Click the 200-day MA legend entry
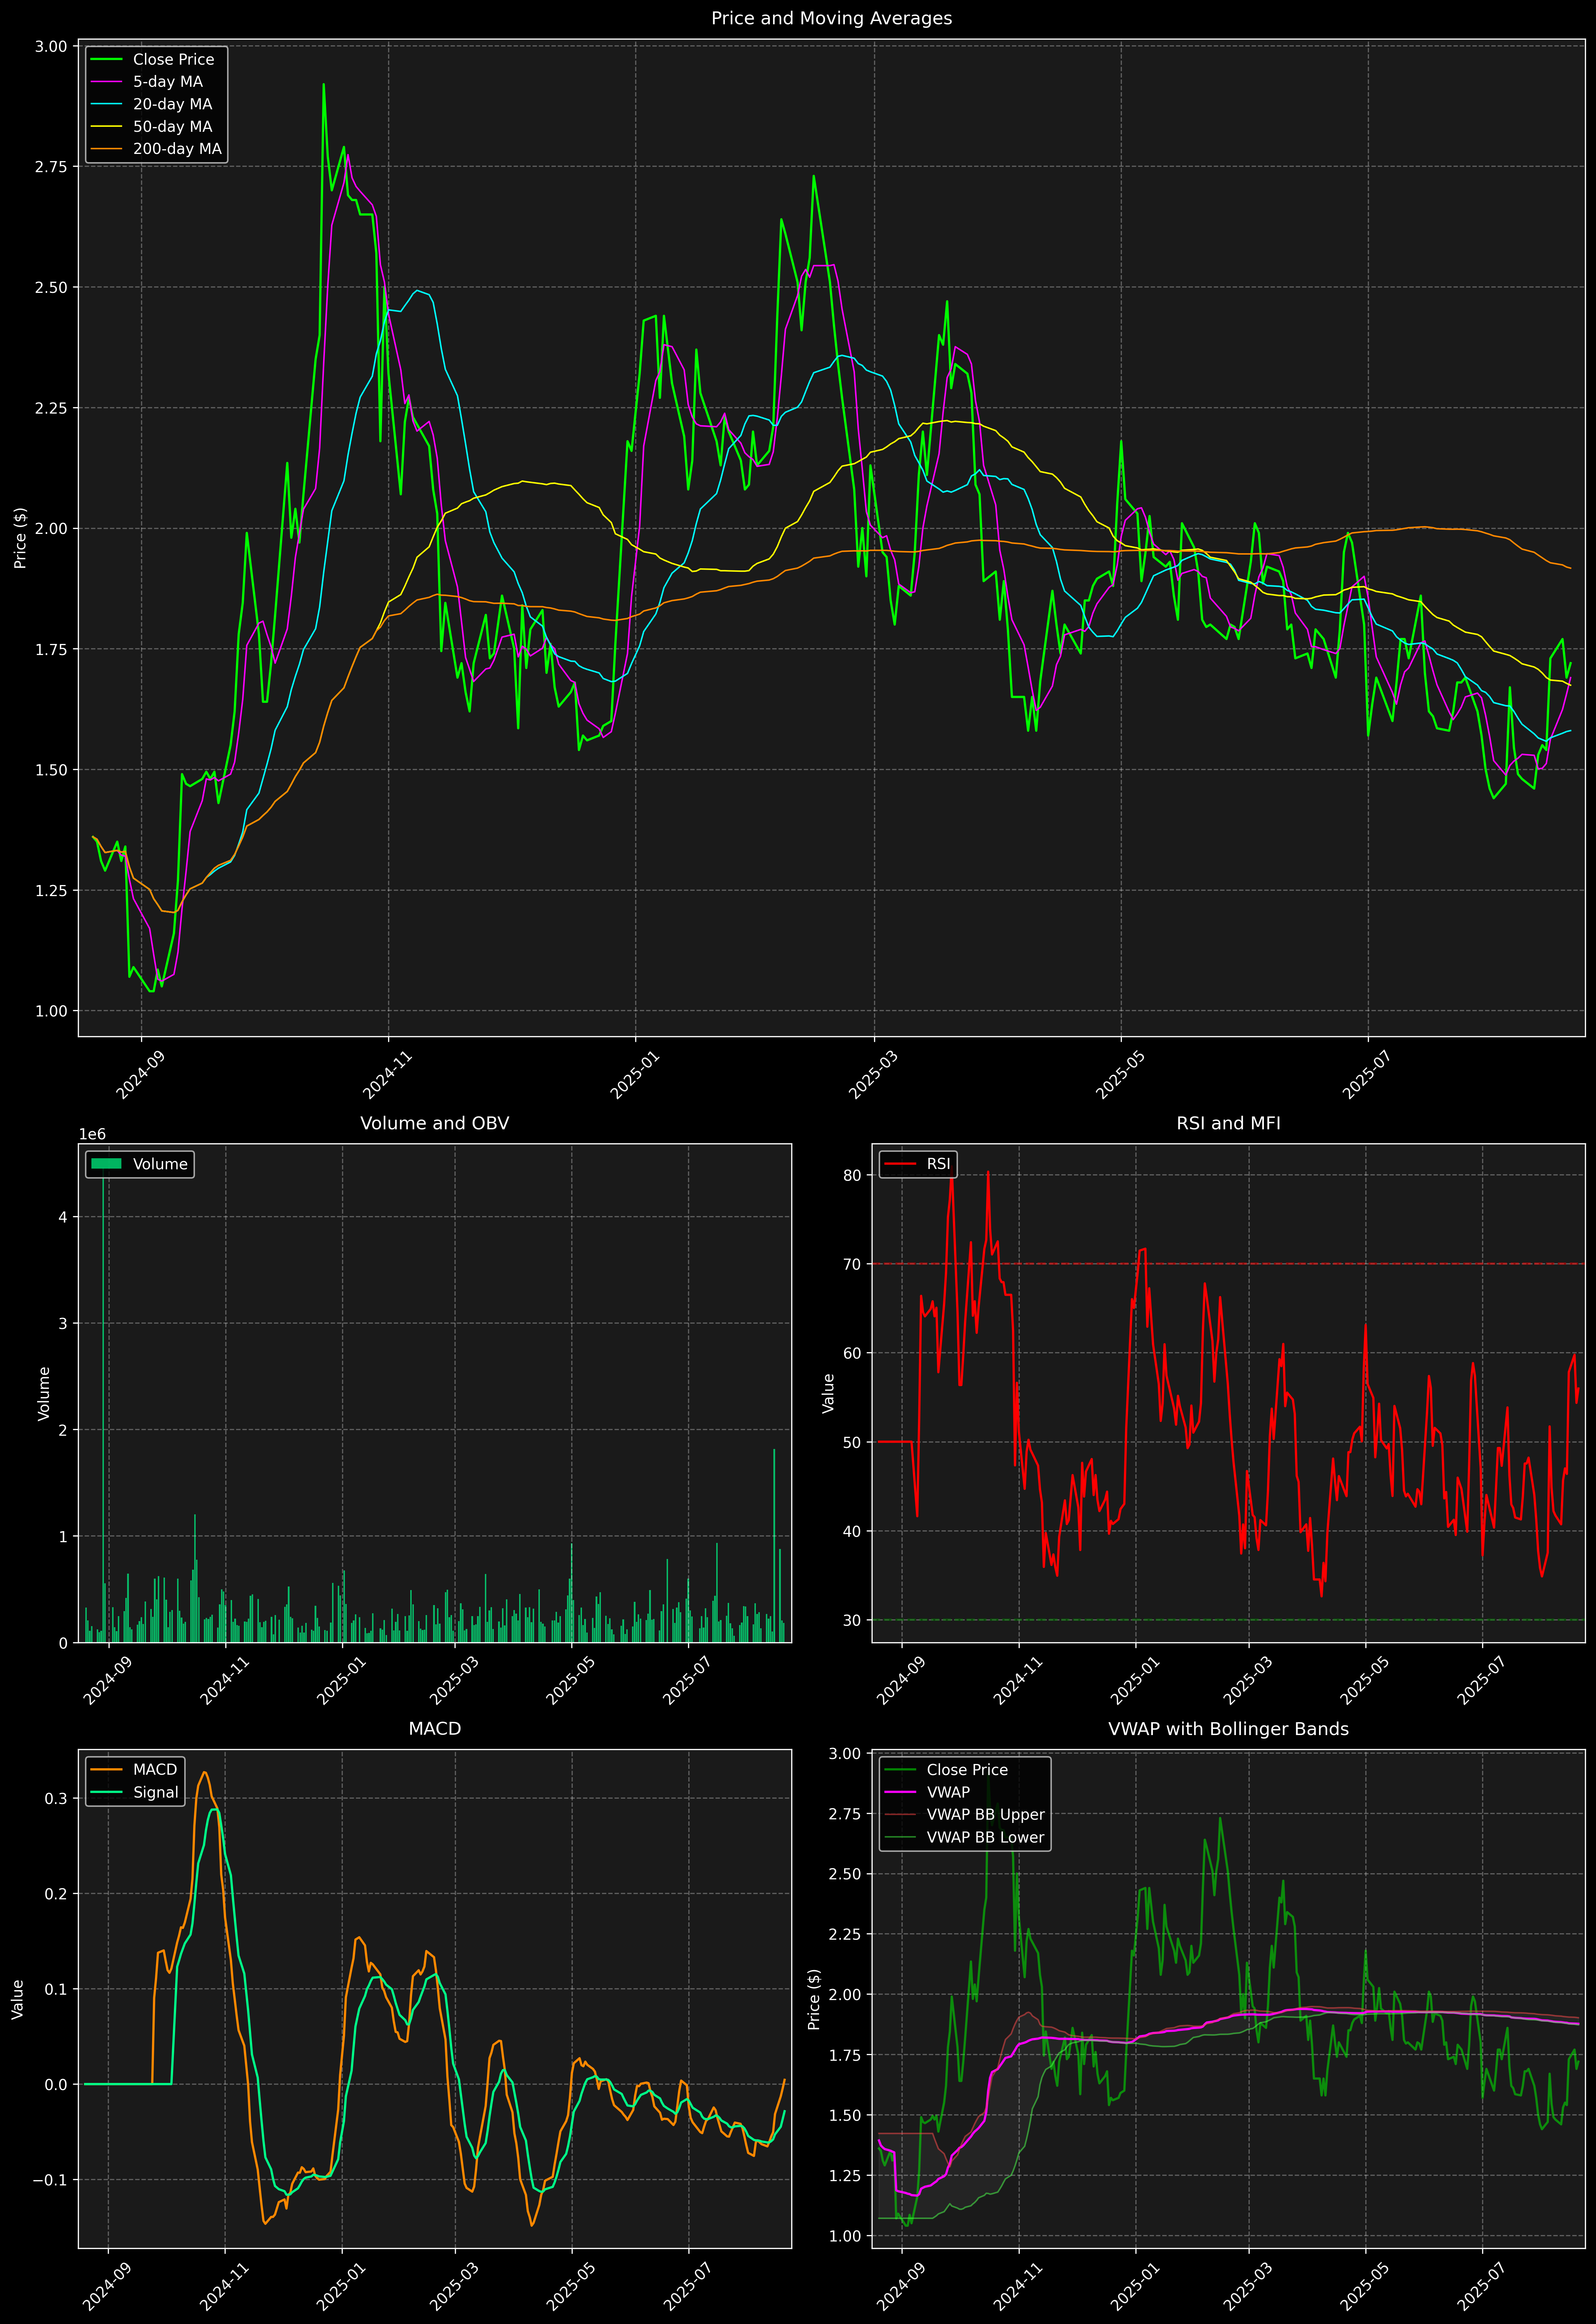The height and width of the screenshot is (2324, 1596). point(177,149)
